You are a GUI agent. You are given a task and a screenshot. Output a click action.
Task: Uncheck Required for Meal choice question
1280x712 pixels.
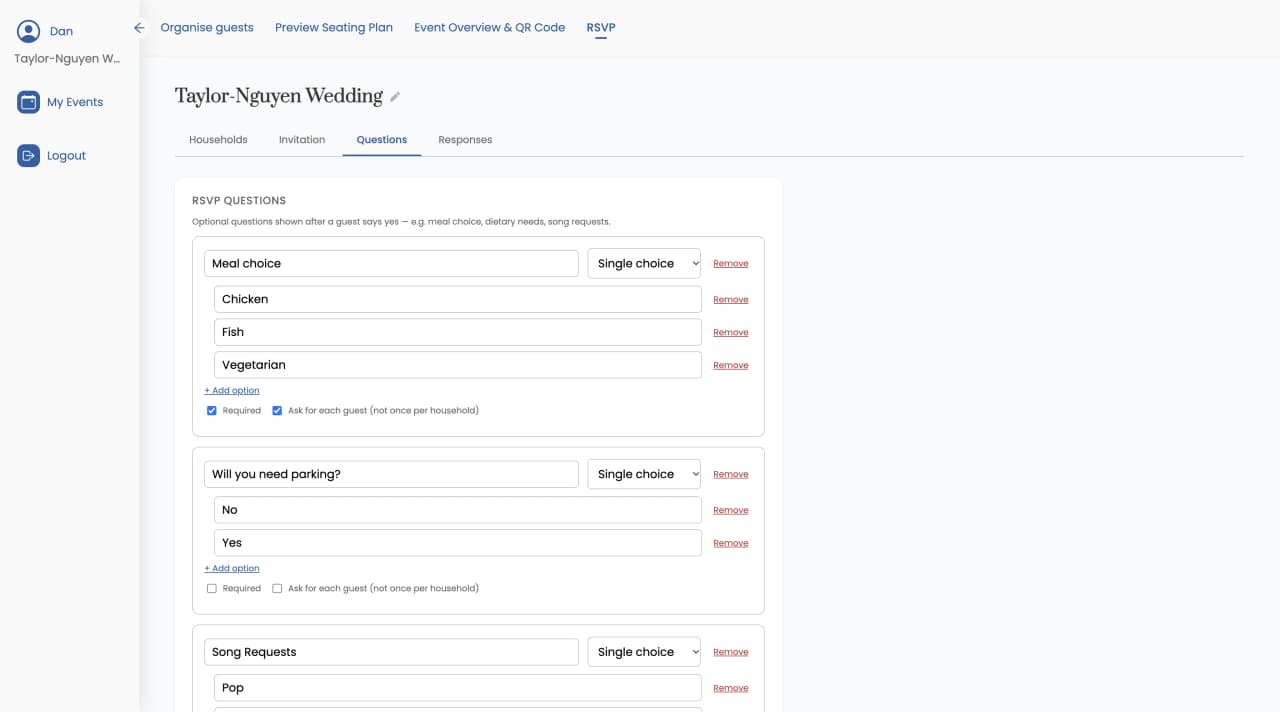pyautogui.click(x=211, y=411)
